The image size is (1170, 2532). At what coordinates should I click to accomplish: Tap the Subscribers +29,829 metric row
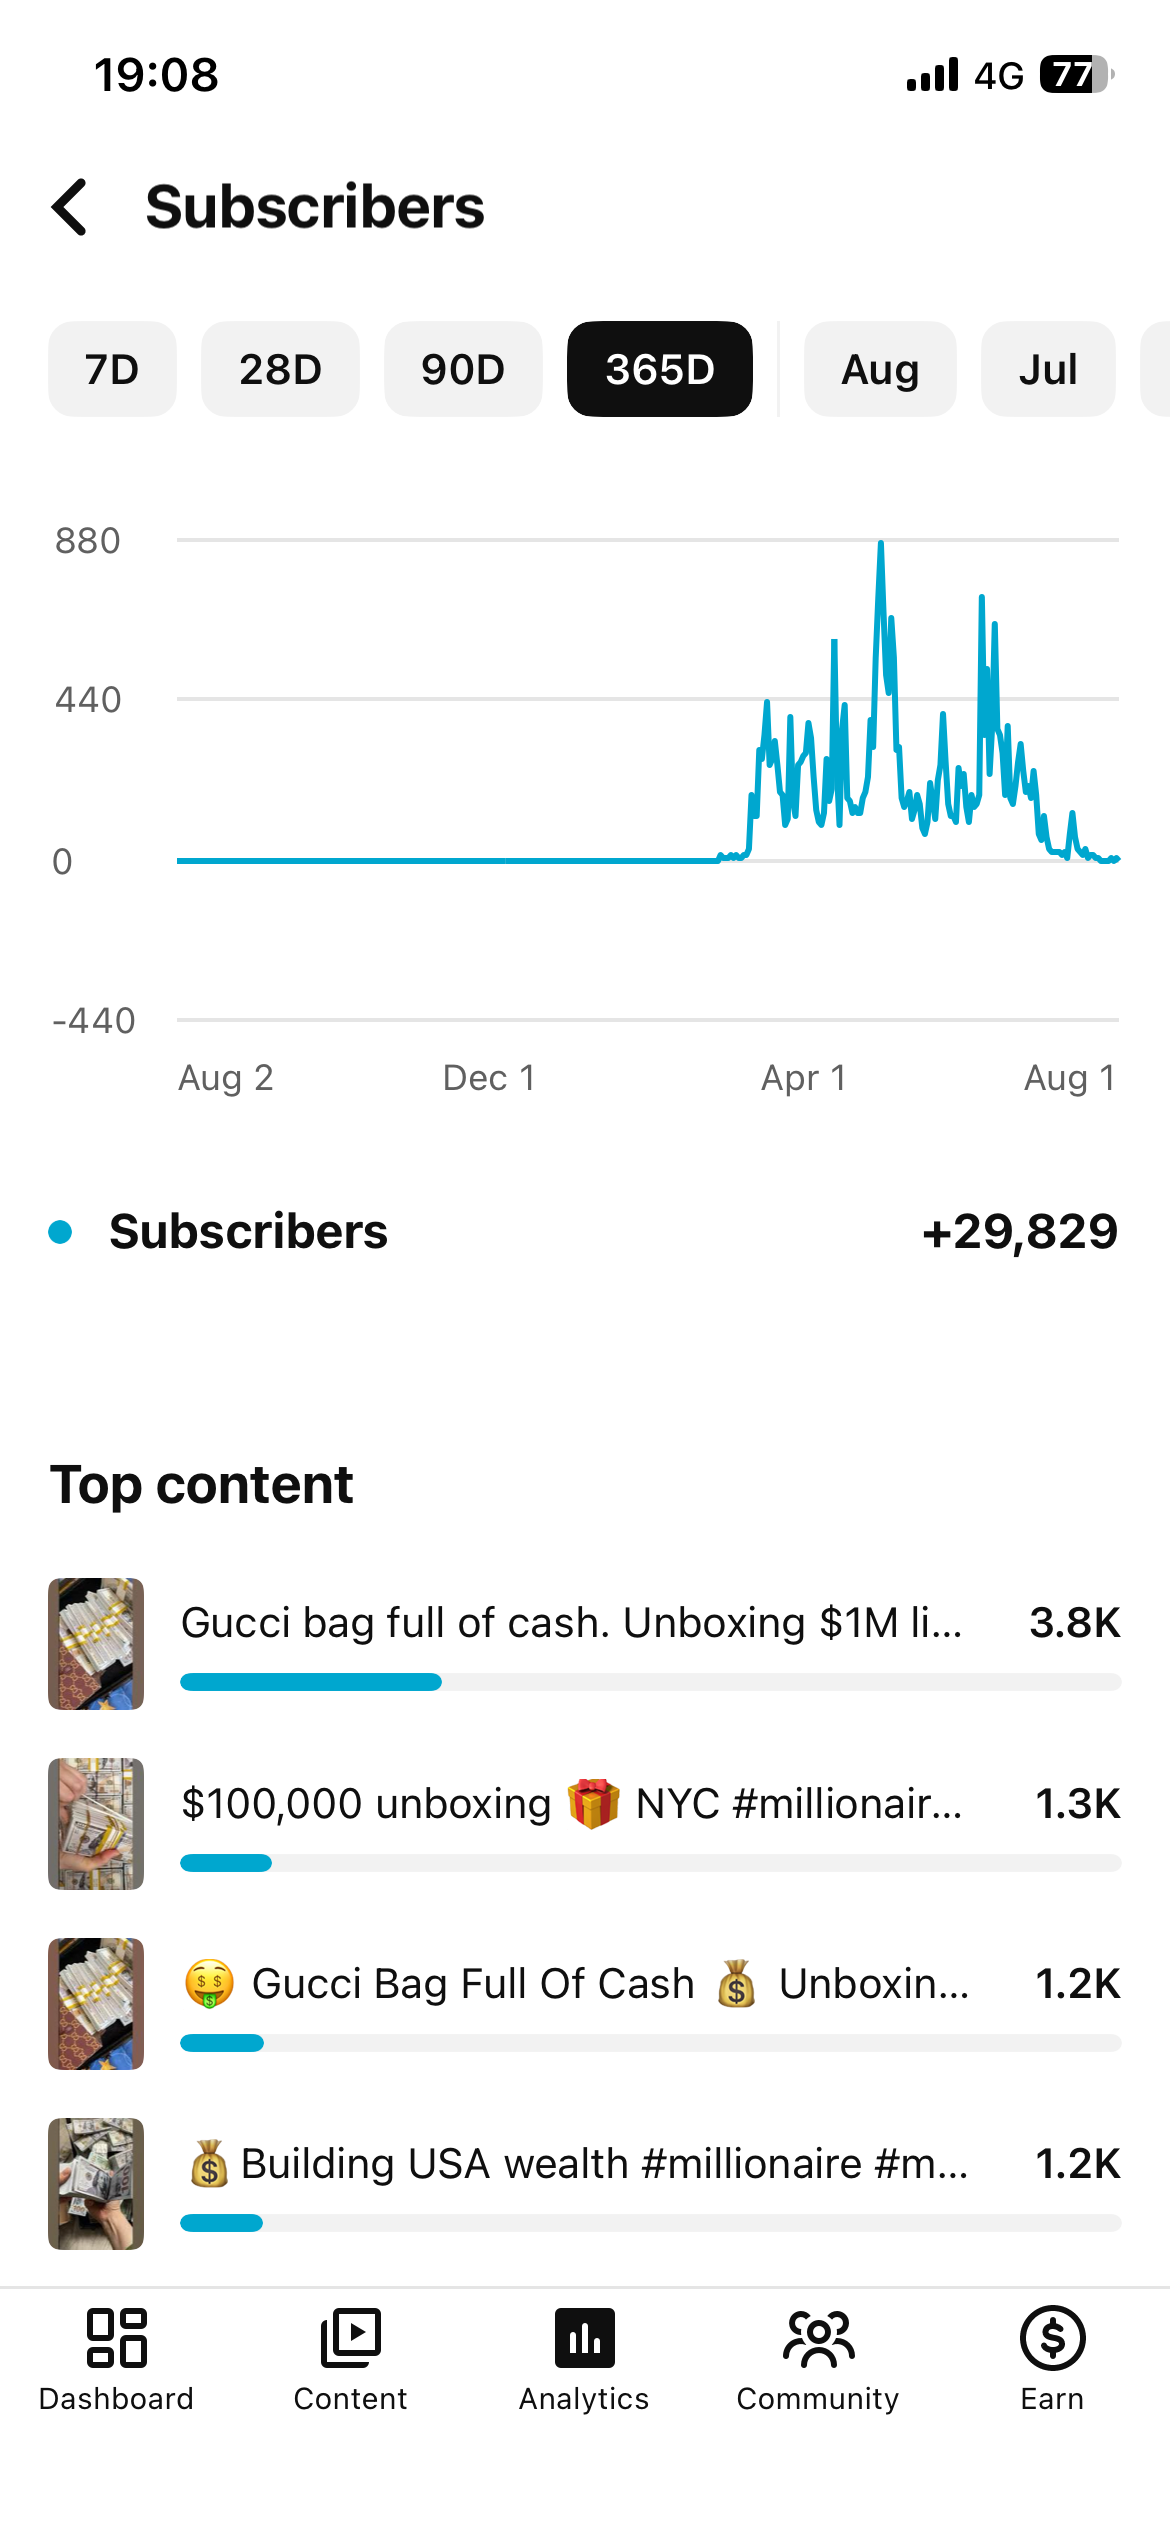[x=585, y=1231]
